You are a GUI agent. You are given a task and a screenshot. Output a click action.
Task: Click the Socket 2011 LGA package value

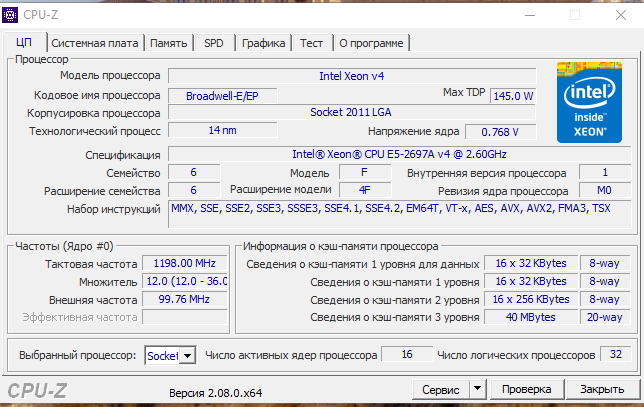pos(352,112)
